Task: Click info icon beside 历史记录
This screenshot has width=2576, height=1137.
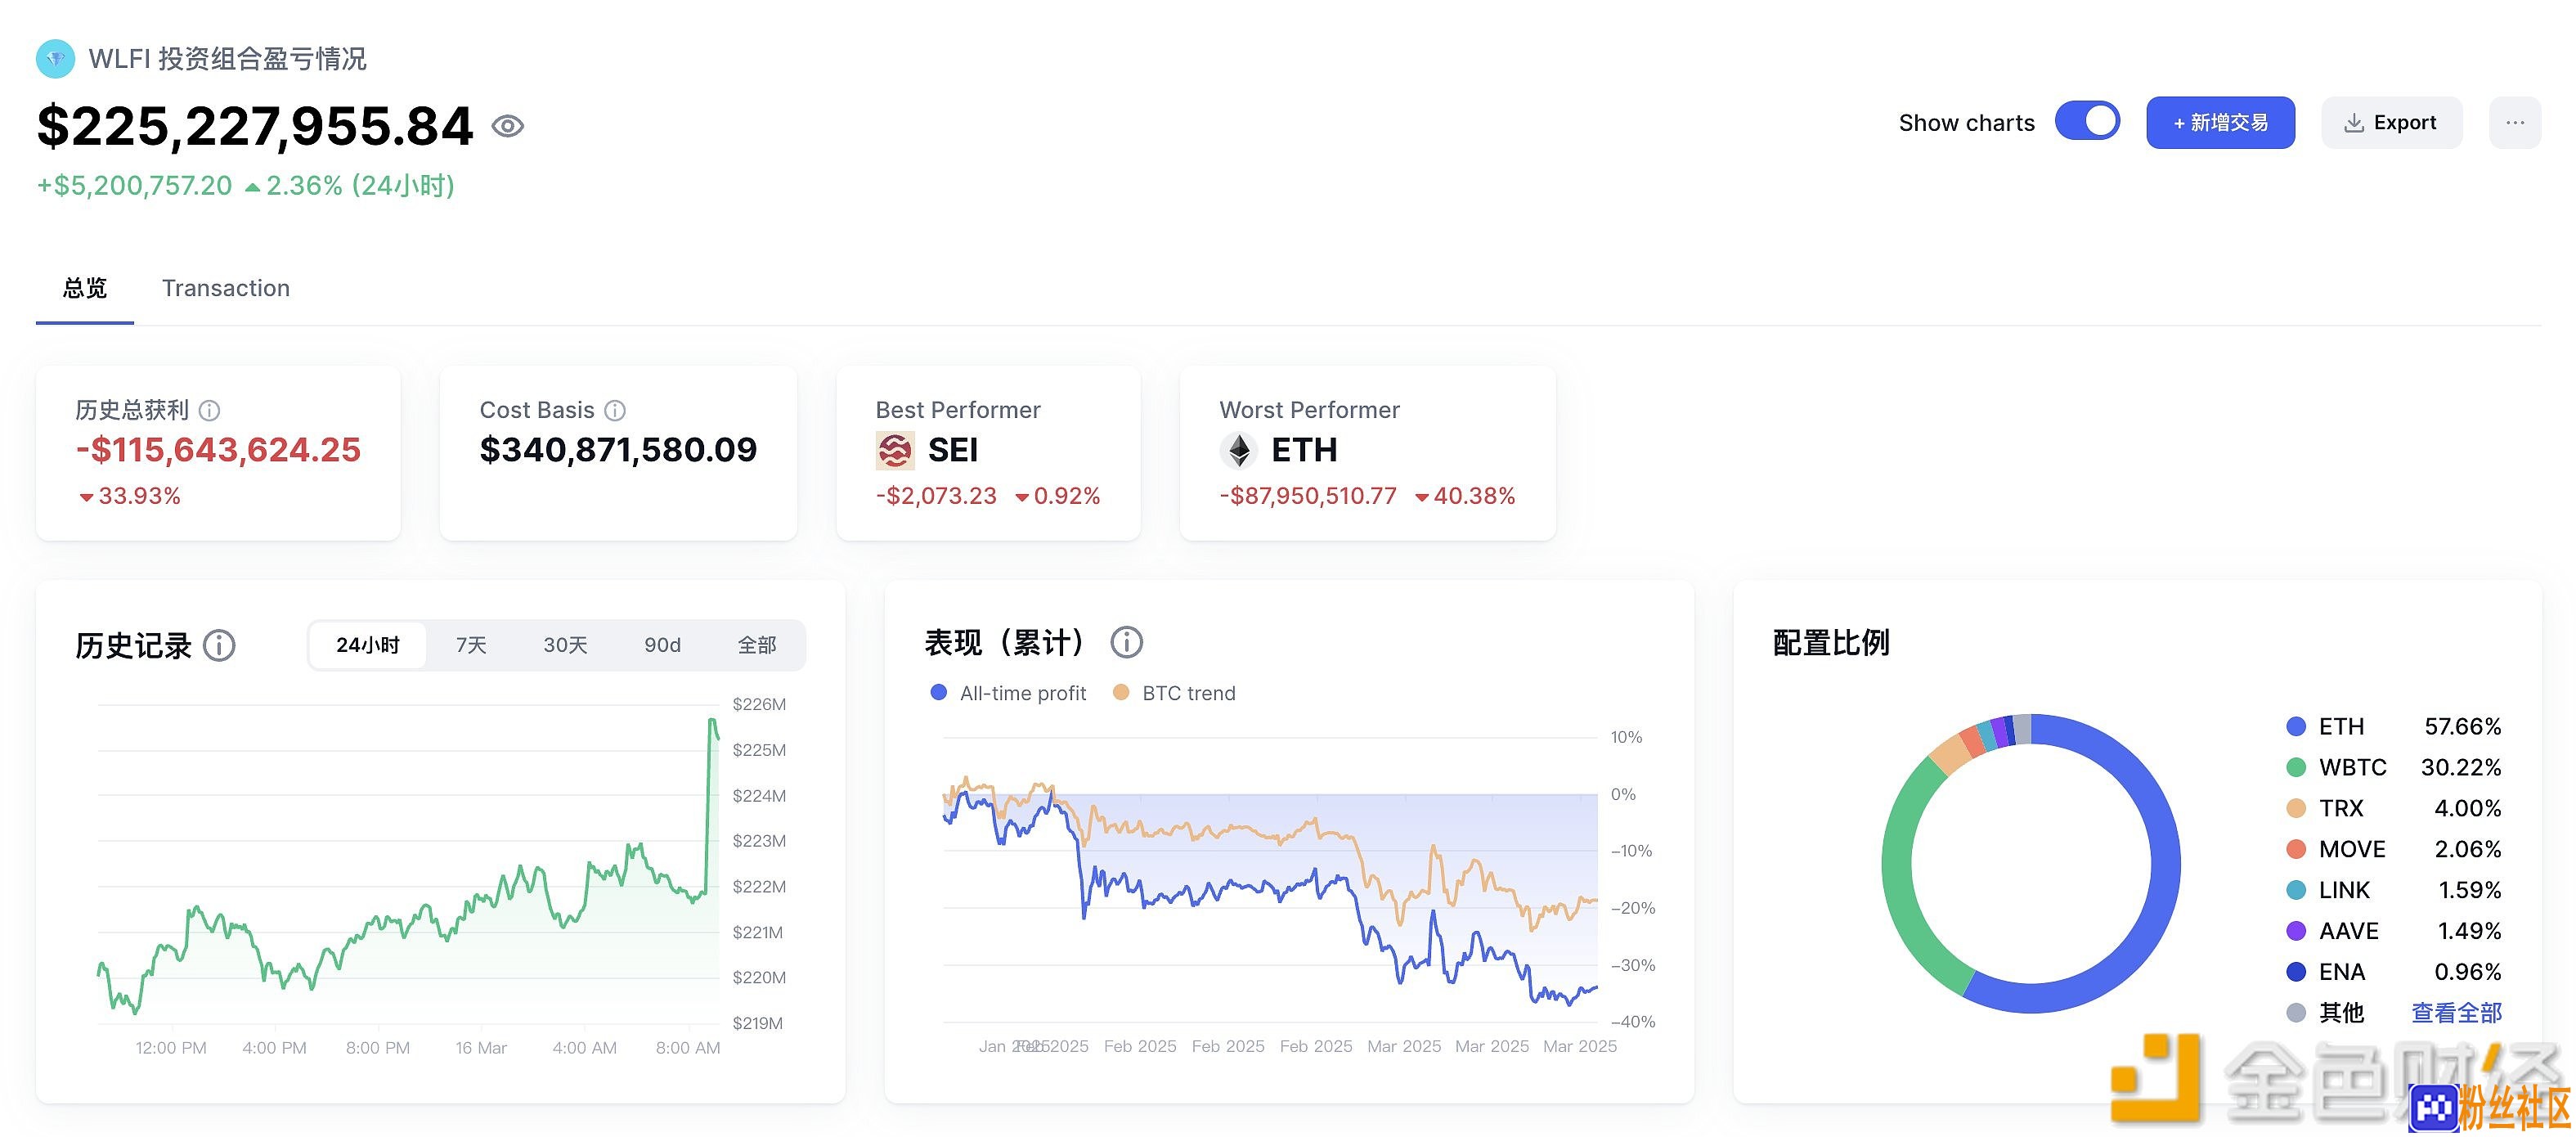Action: (219, 646)
